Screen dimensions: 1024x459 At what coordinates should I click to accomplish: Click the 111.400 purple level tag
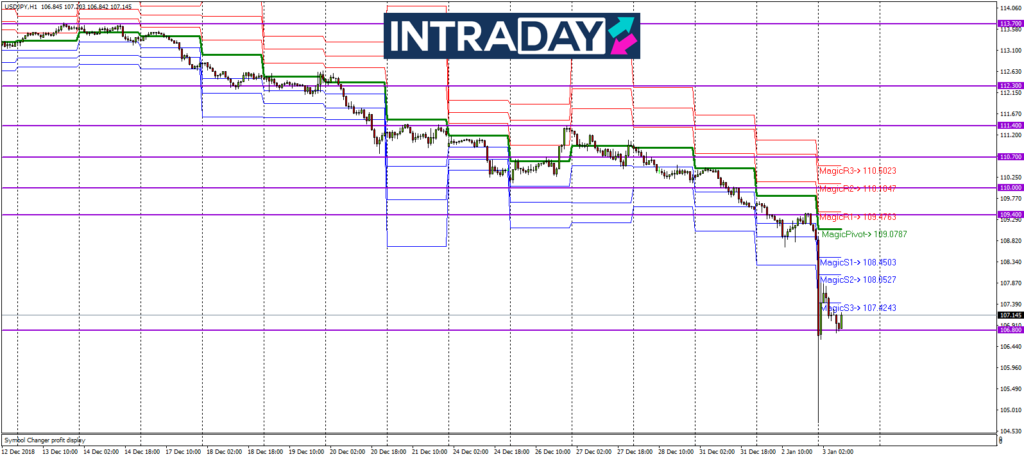tap(1009, 125)
